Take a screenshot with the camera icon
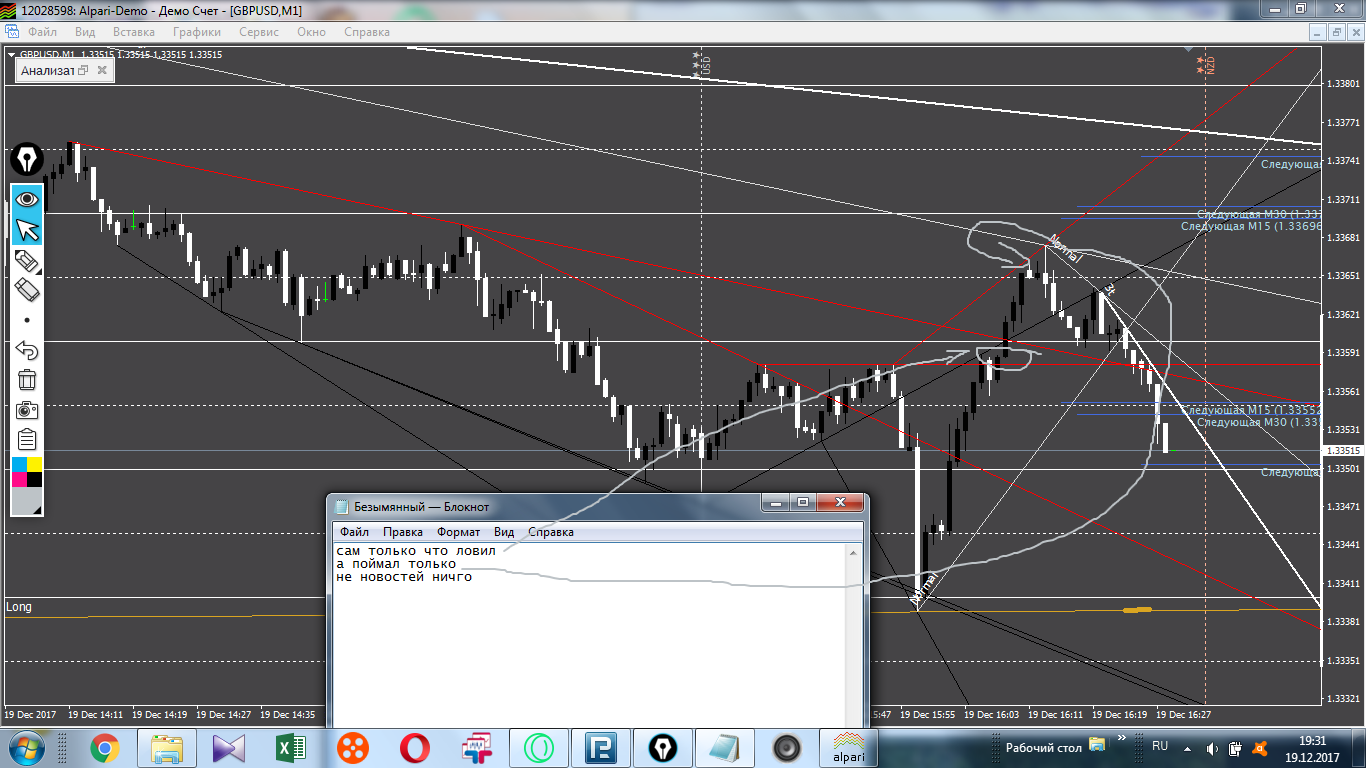Viewport: 1366px width, 768px height. (27, 410)
